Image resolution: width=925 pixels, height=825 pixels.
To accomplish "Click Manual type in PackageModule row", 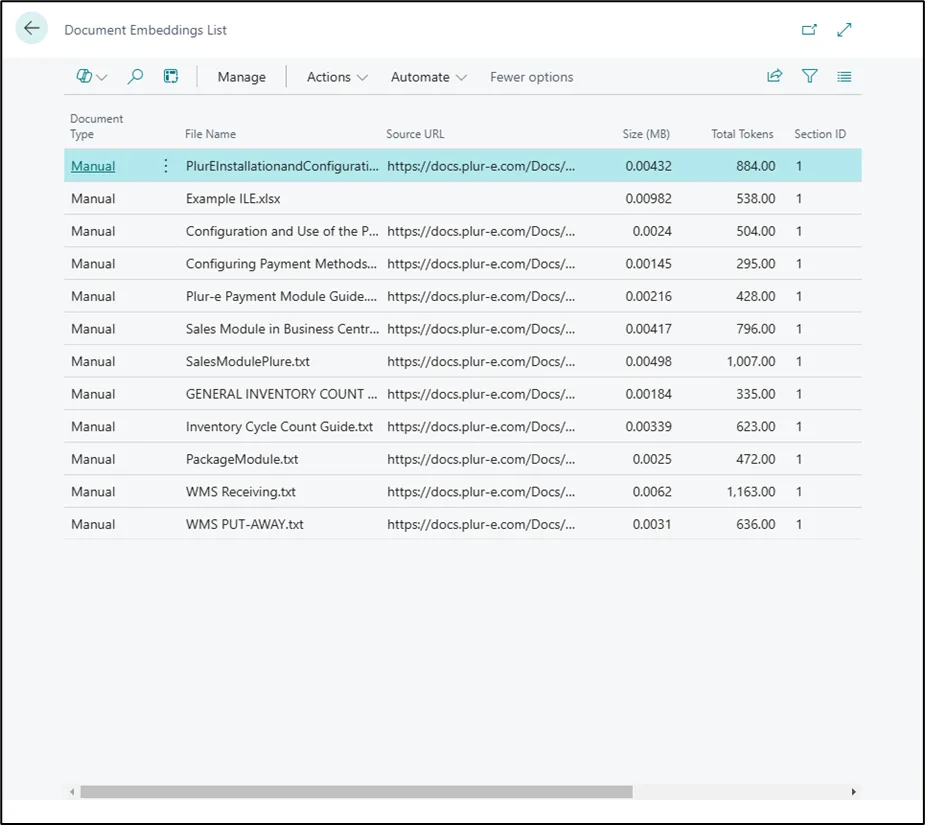I will tap(93, 459).
